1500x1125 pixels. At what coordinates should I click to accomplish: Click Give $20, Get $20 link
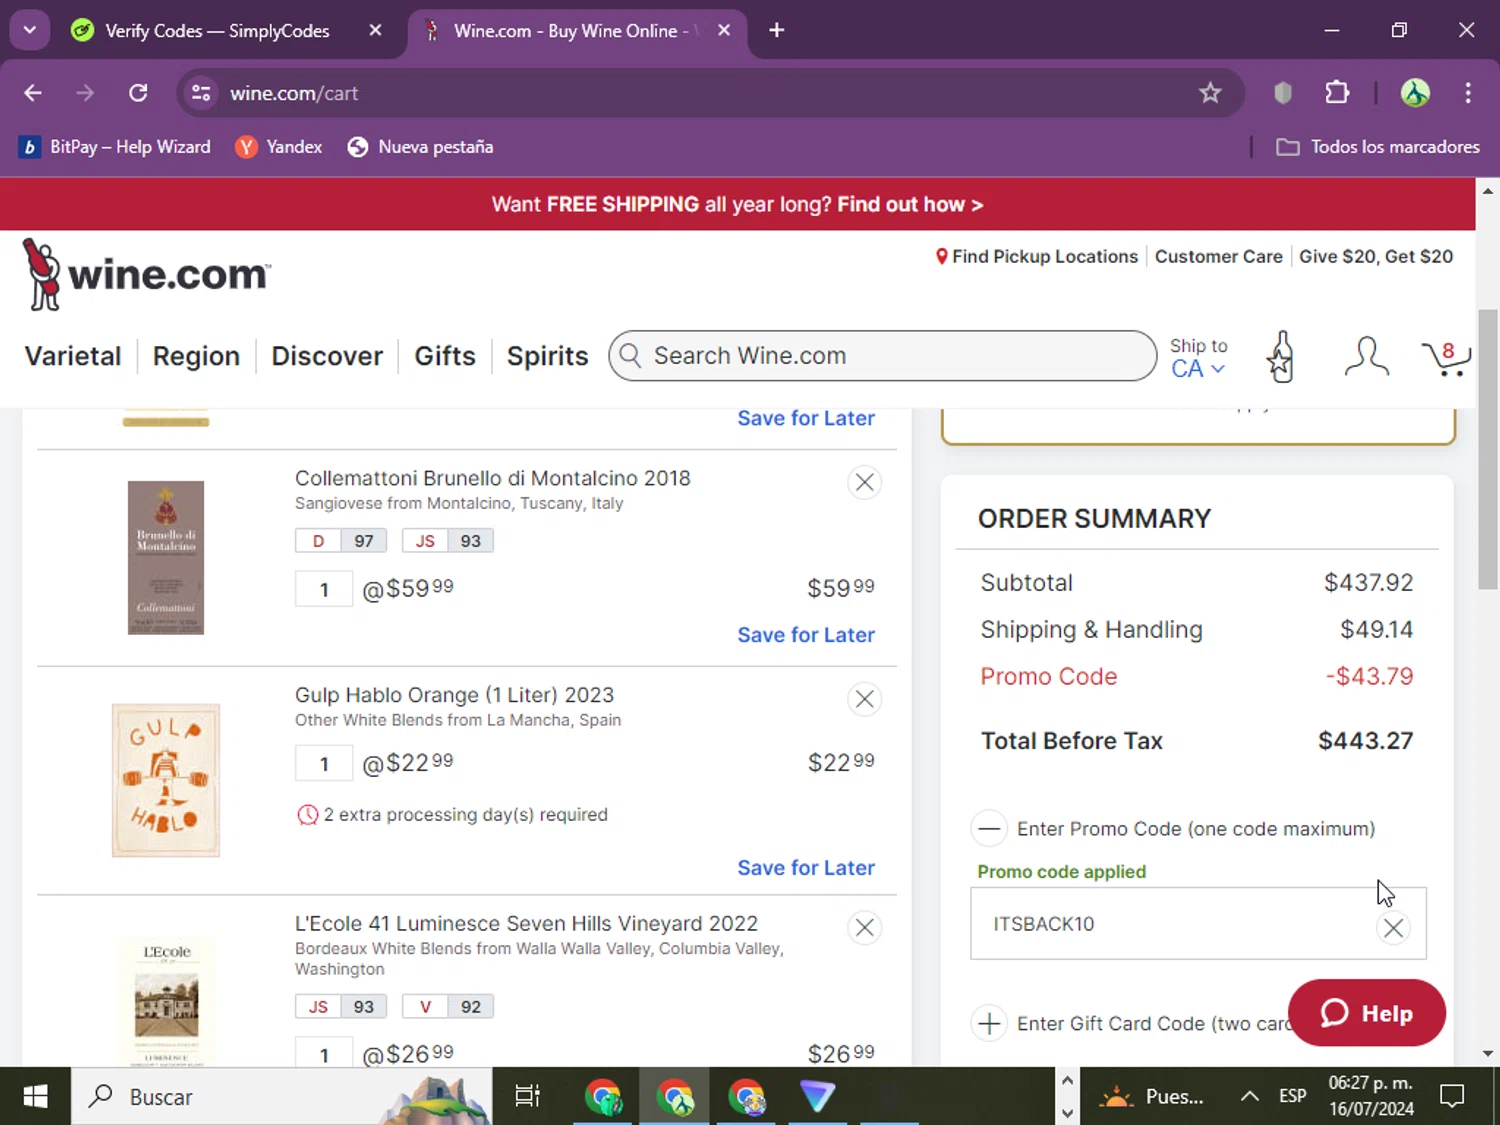(x=1376, y=257)
